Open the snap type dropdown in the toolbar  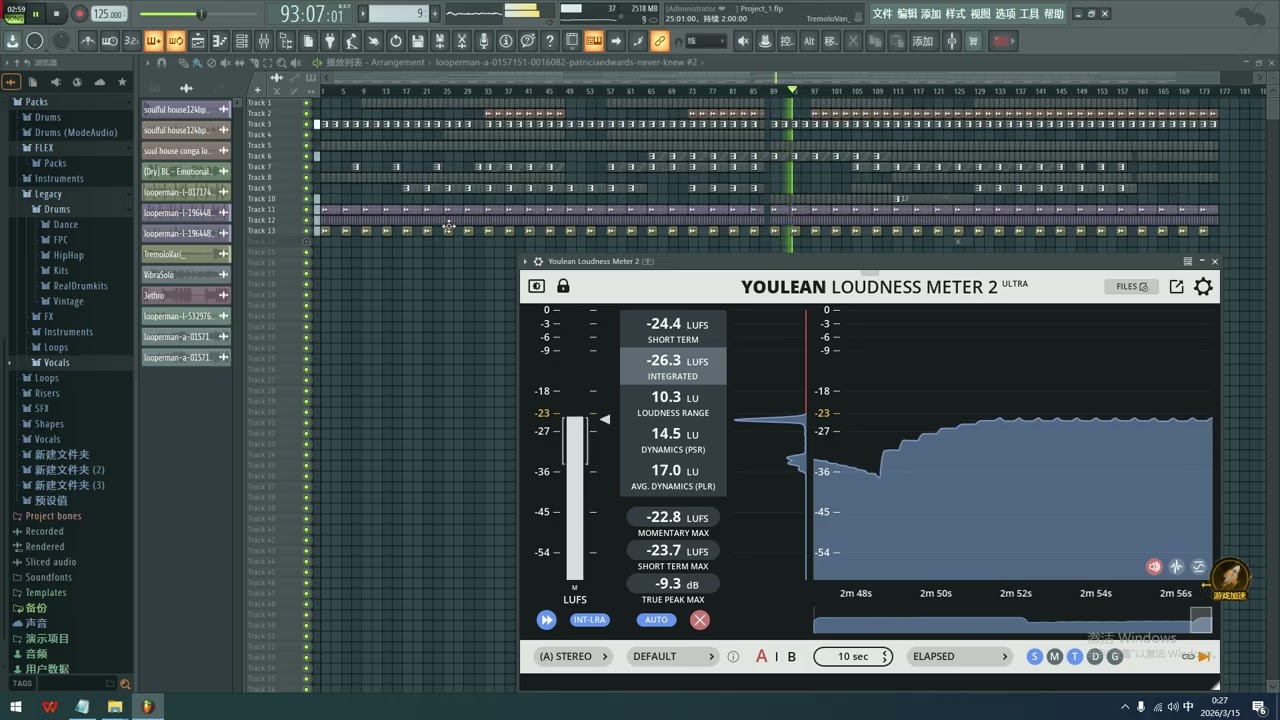[706, 41]
